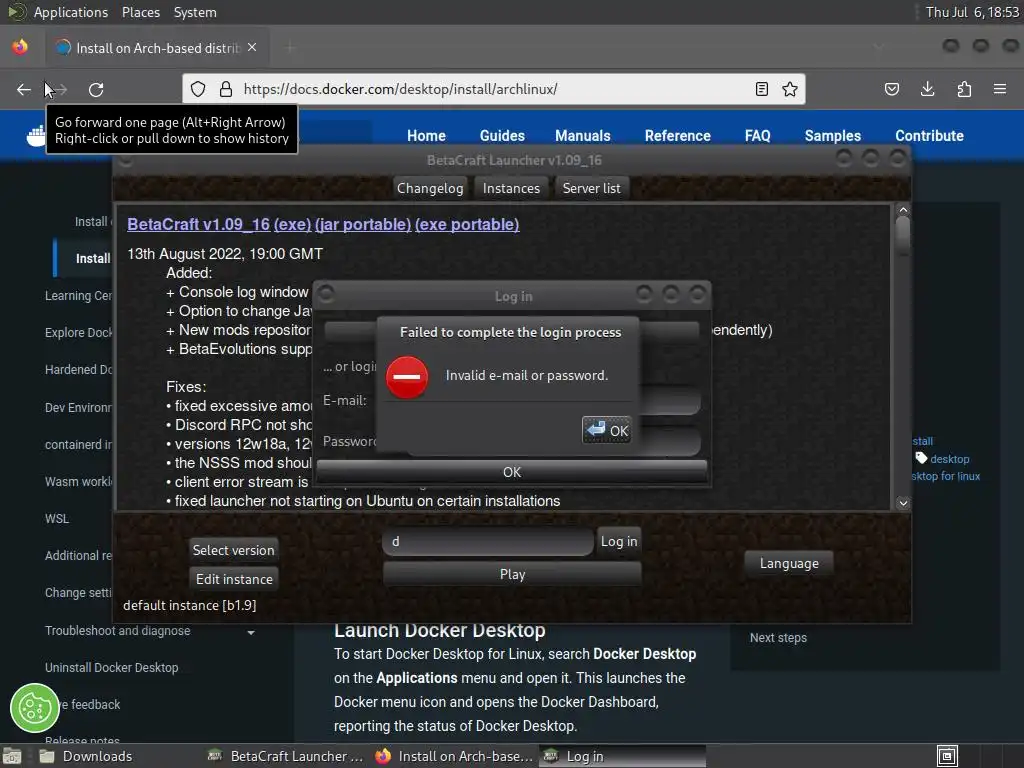
Task: Click the Firefox logo icon in tab bar
Action: (x=20, y=47)
